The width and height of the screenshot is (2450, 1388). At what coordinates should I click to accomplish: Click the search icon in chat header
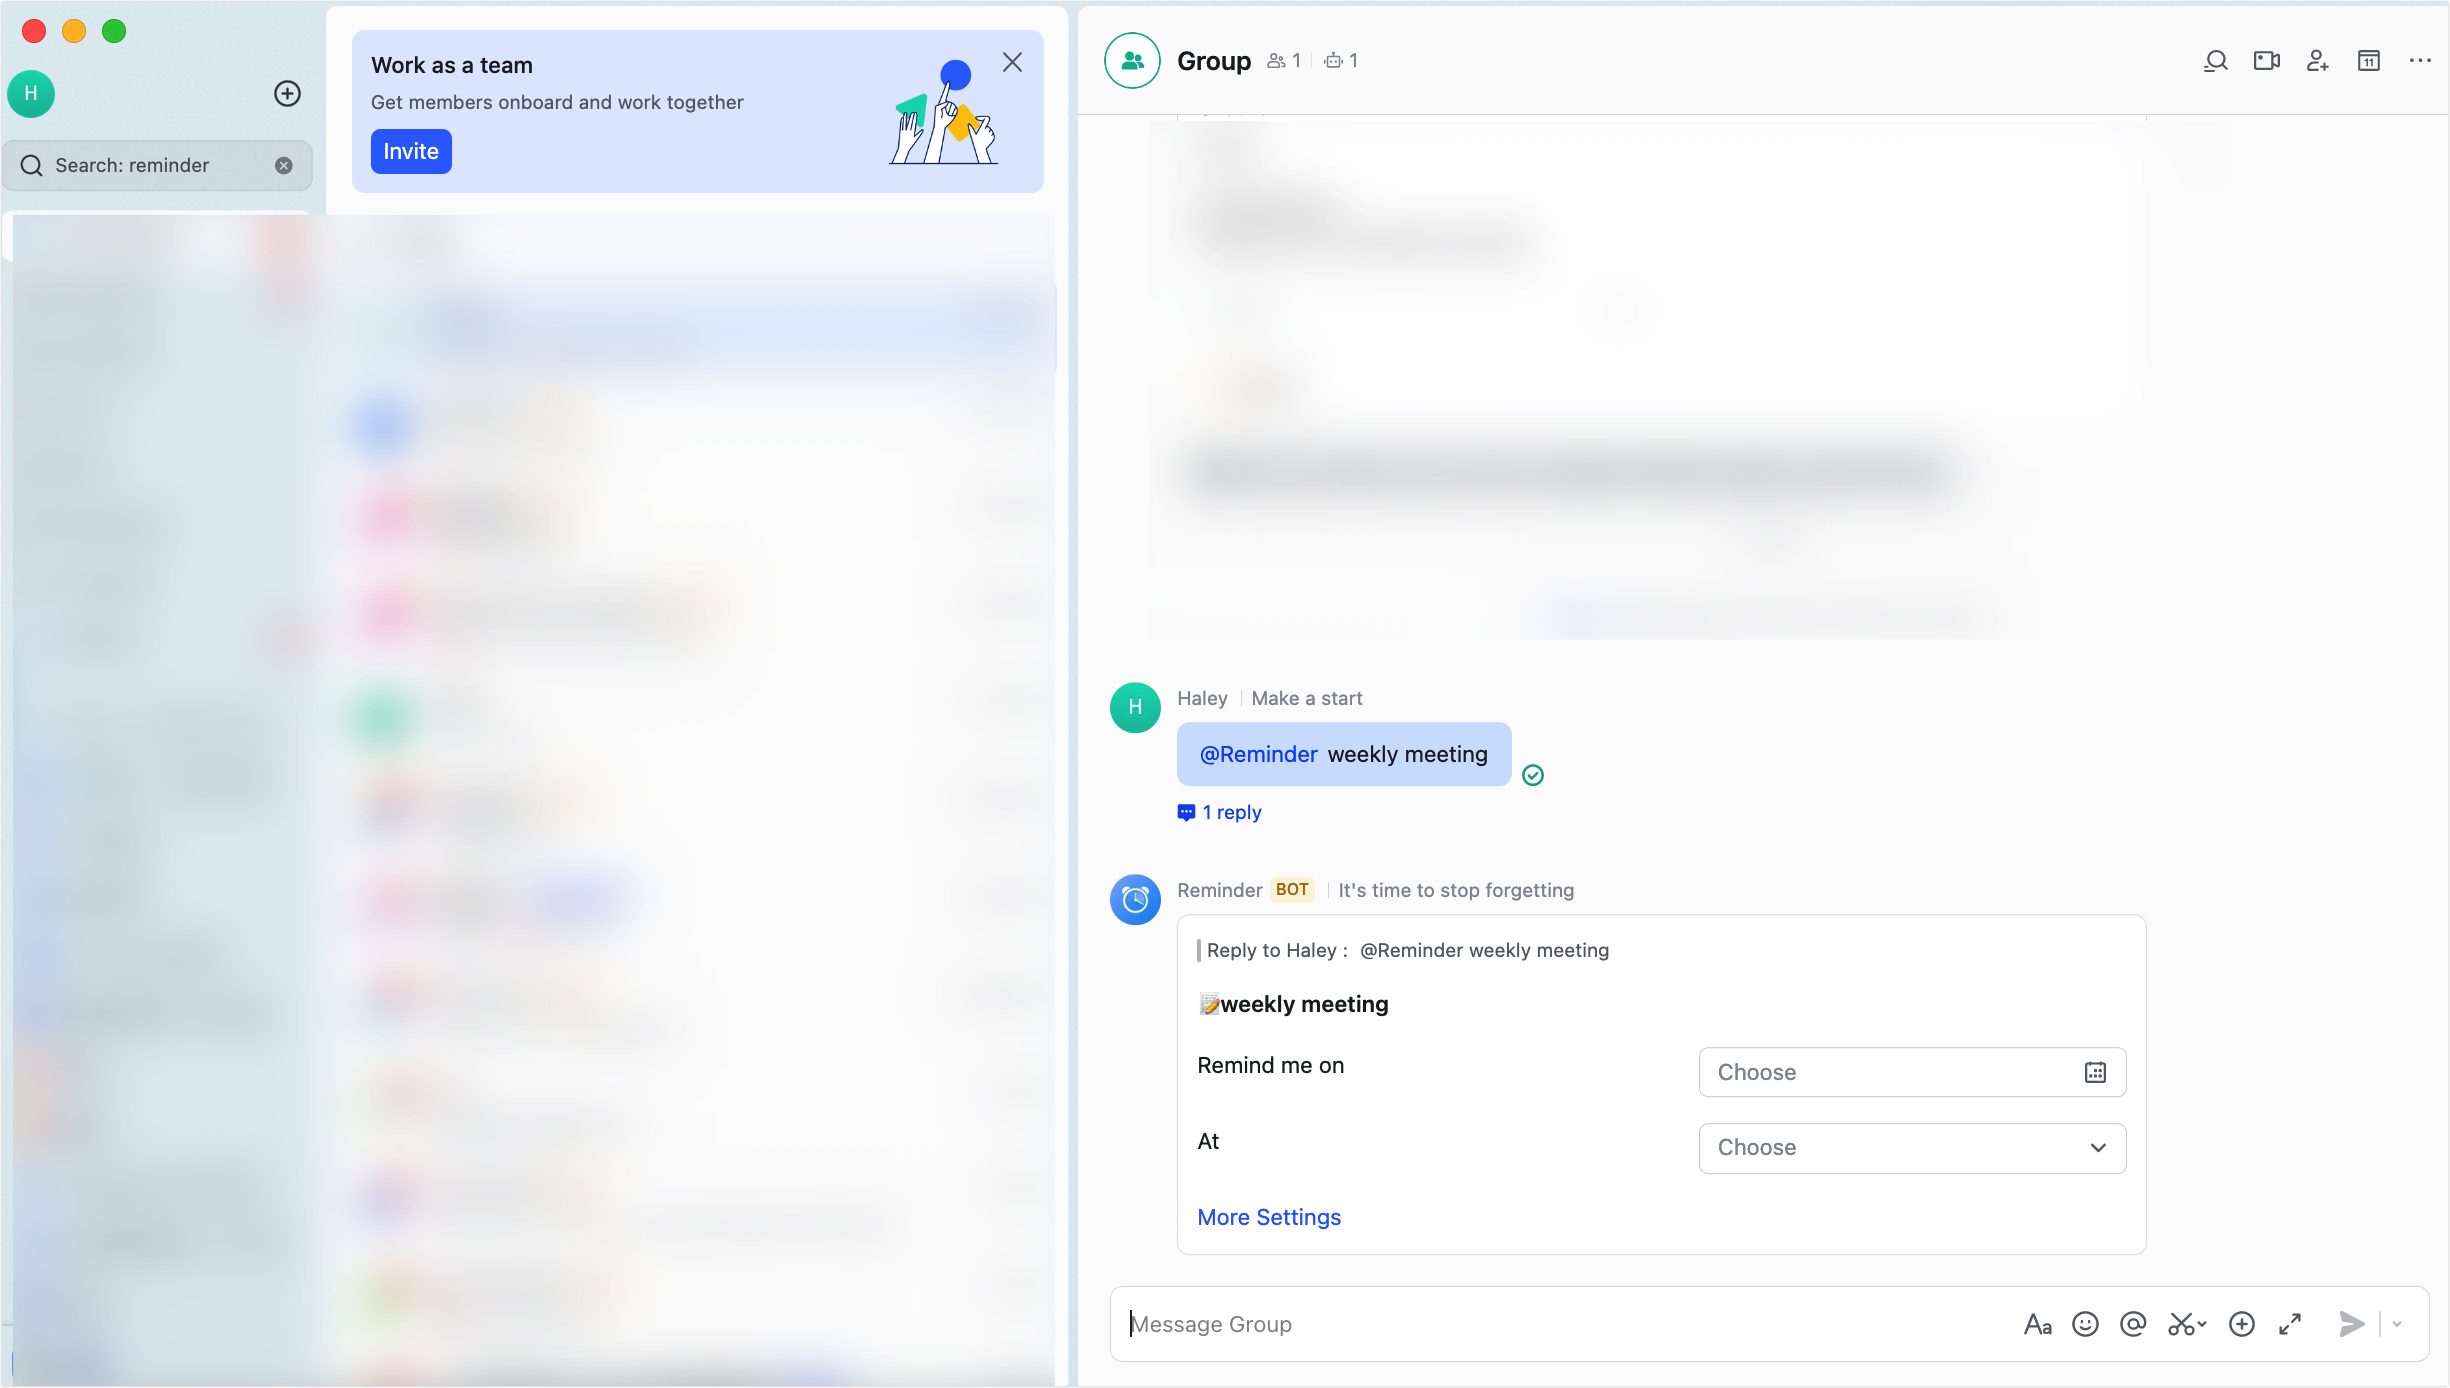pos(2215,61)
